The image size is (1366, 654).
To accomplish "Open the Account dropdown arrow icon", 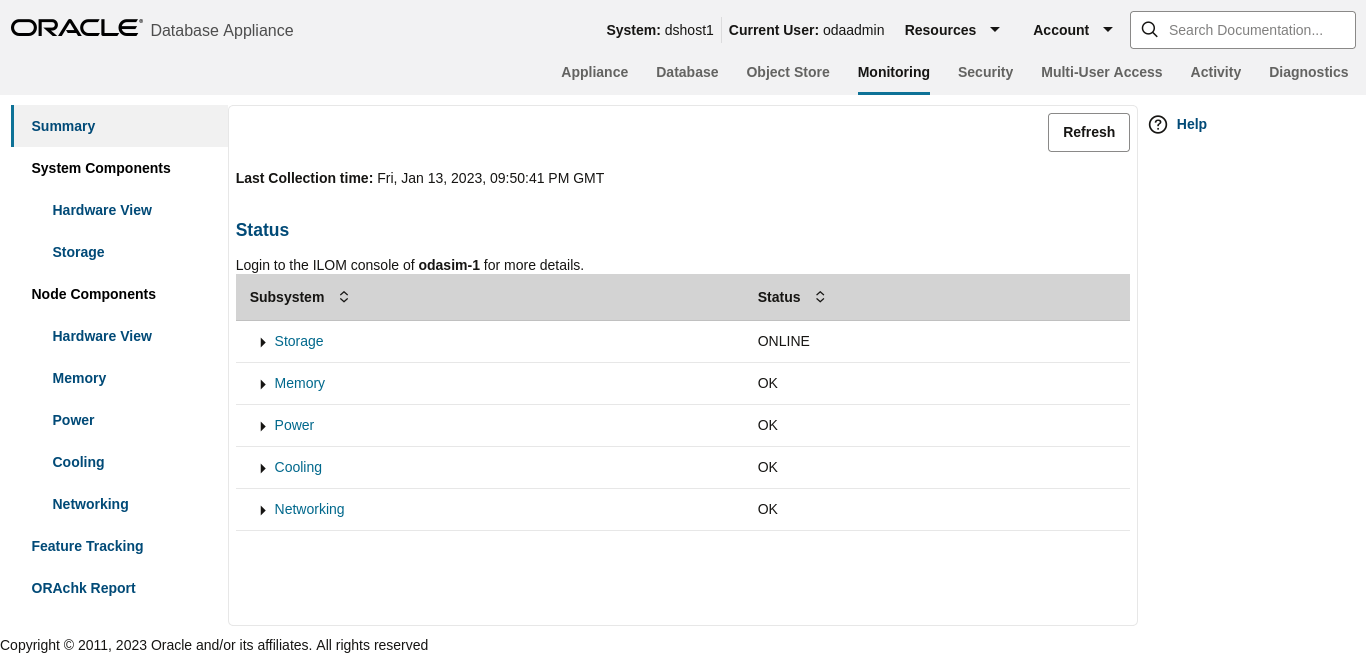I will coord(1108,30).
